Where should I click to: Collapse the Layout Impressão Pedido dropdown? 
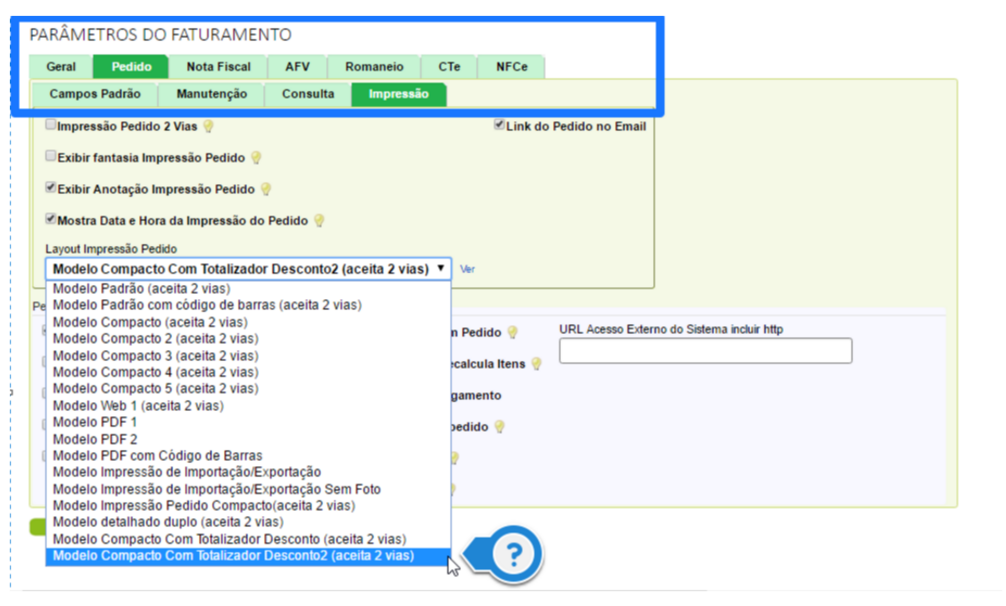point(248,269)
